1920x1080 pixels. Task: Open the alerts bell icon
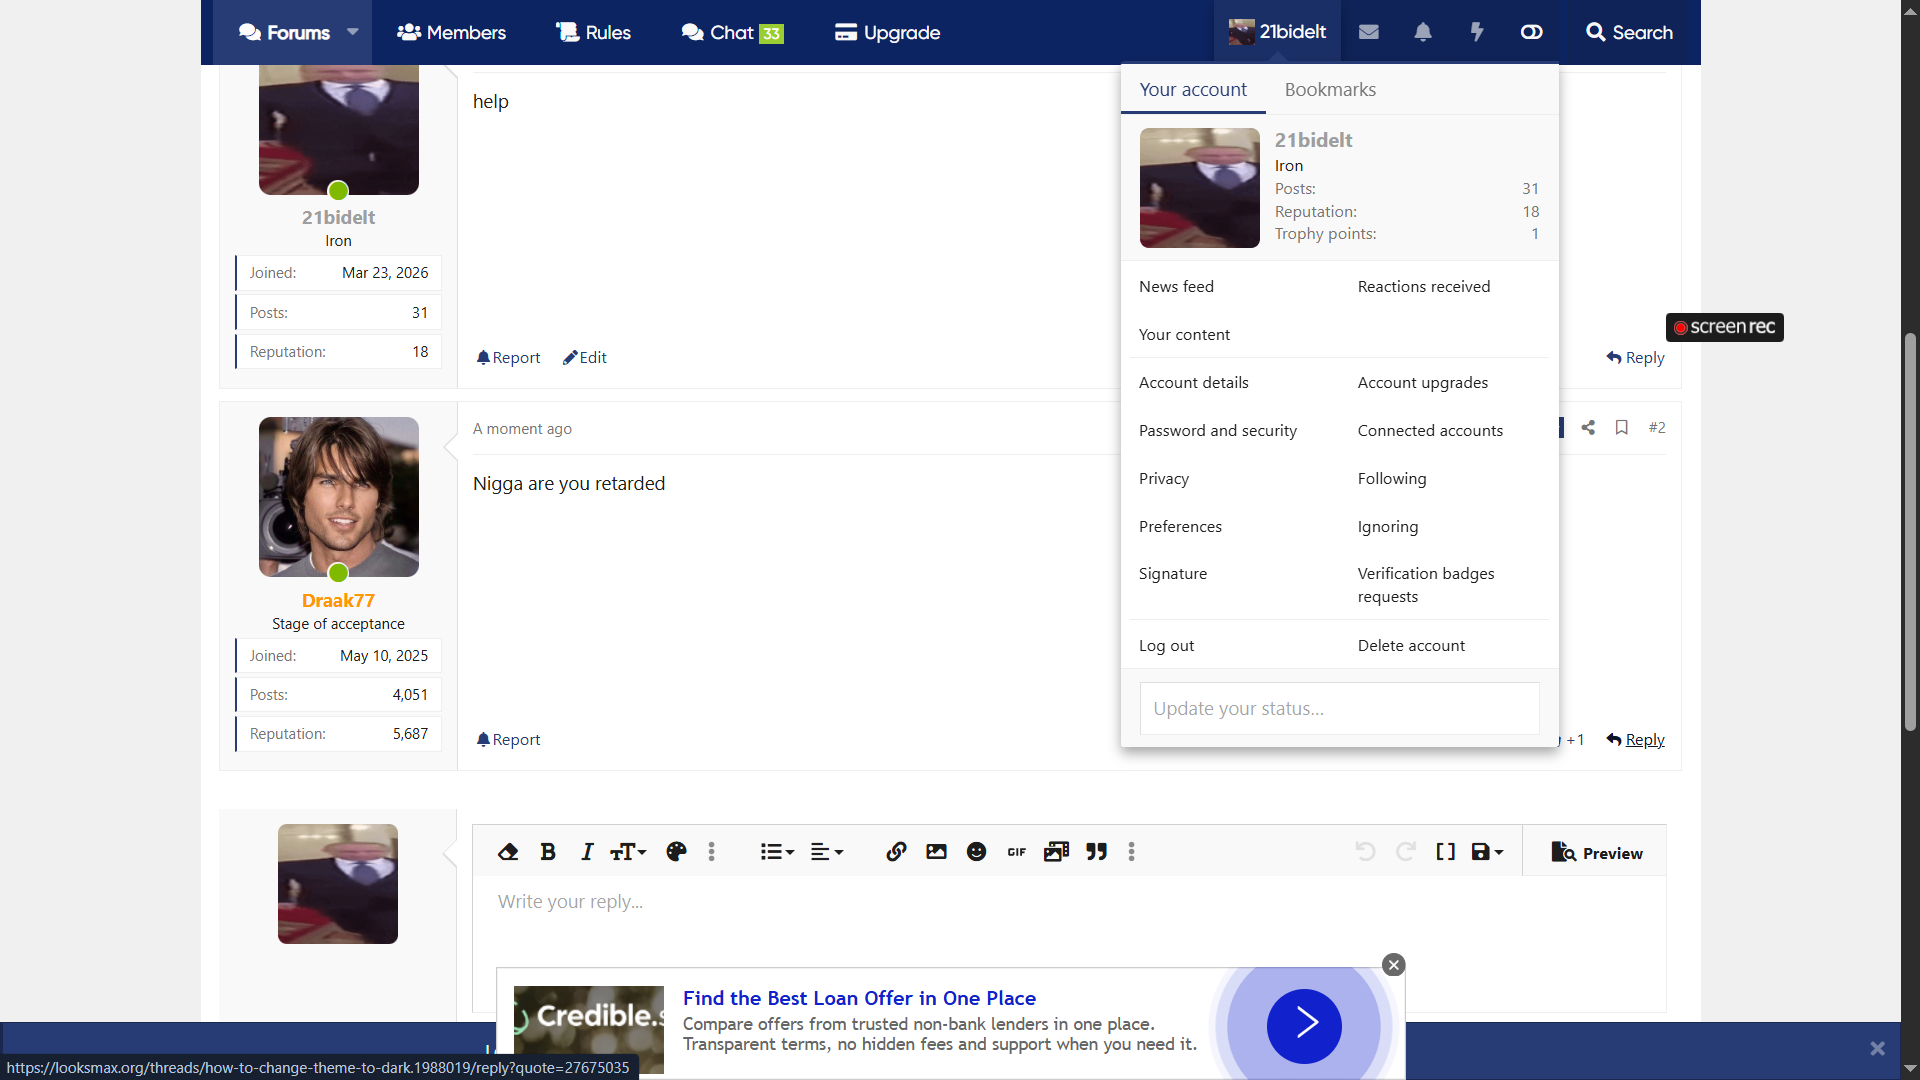coord(1423,32)
